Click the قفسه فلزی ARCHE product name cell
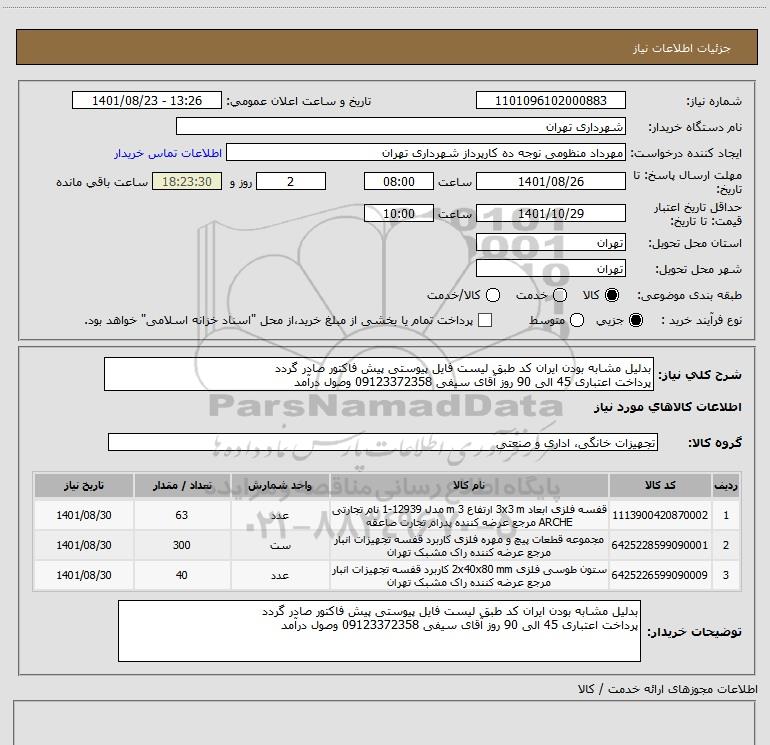 (469, 515)
